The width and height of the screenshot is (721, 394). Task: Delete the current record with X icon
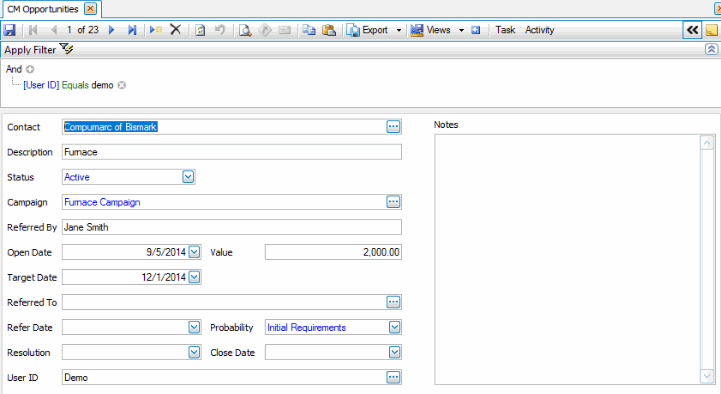tap(175, 30)
